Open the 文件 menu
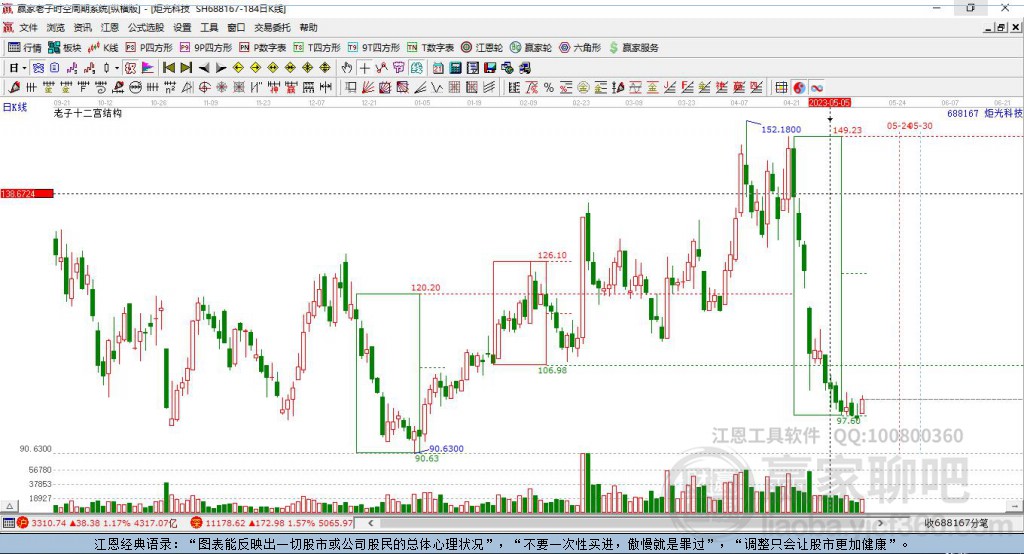Image resolution: width=1024 pixels, height=554 pixels. (28, 27)
